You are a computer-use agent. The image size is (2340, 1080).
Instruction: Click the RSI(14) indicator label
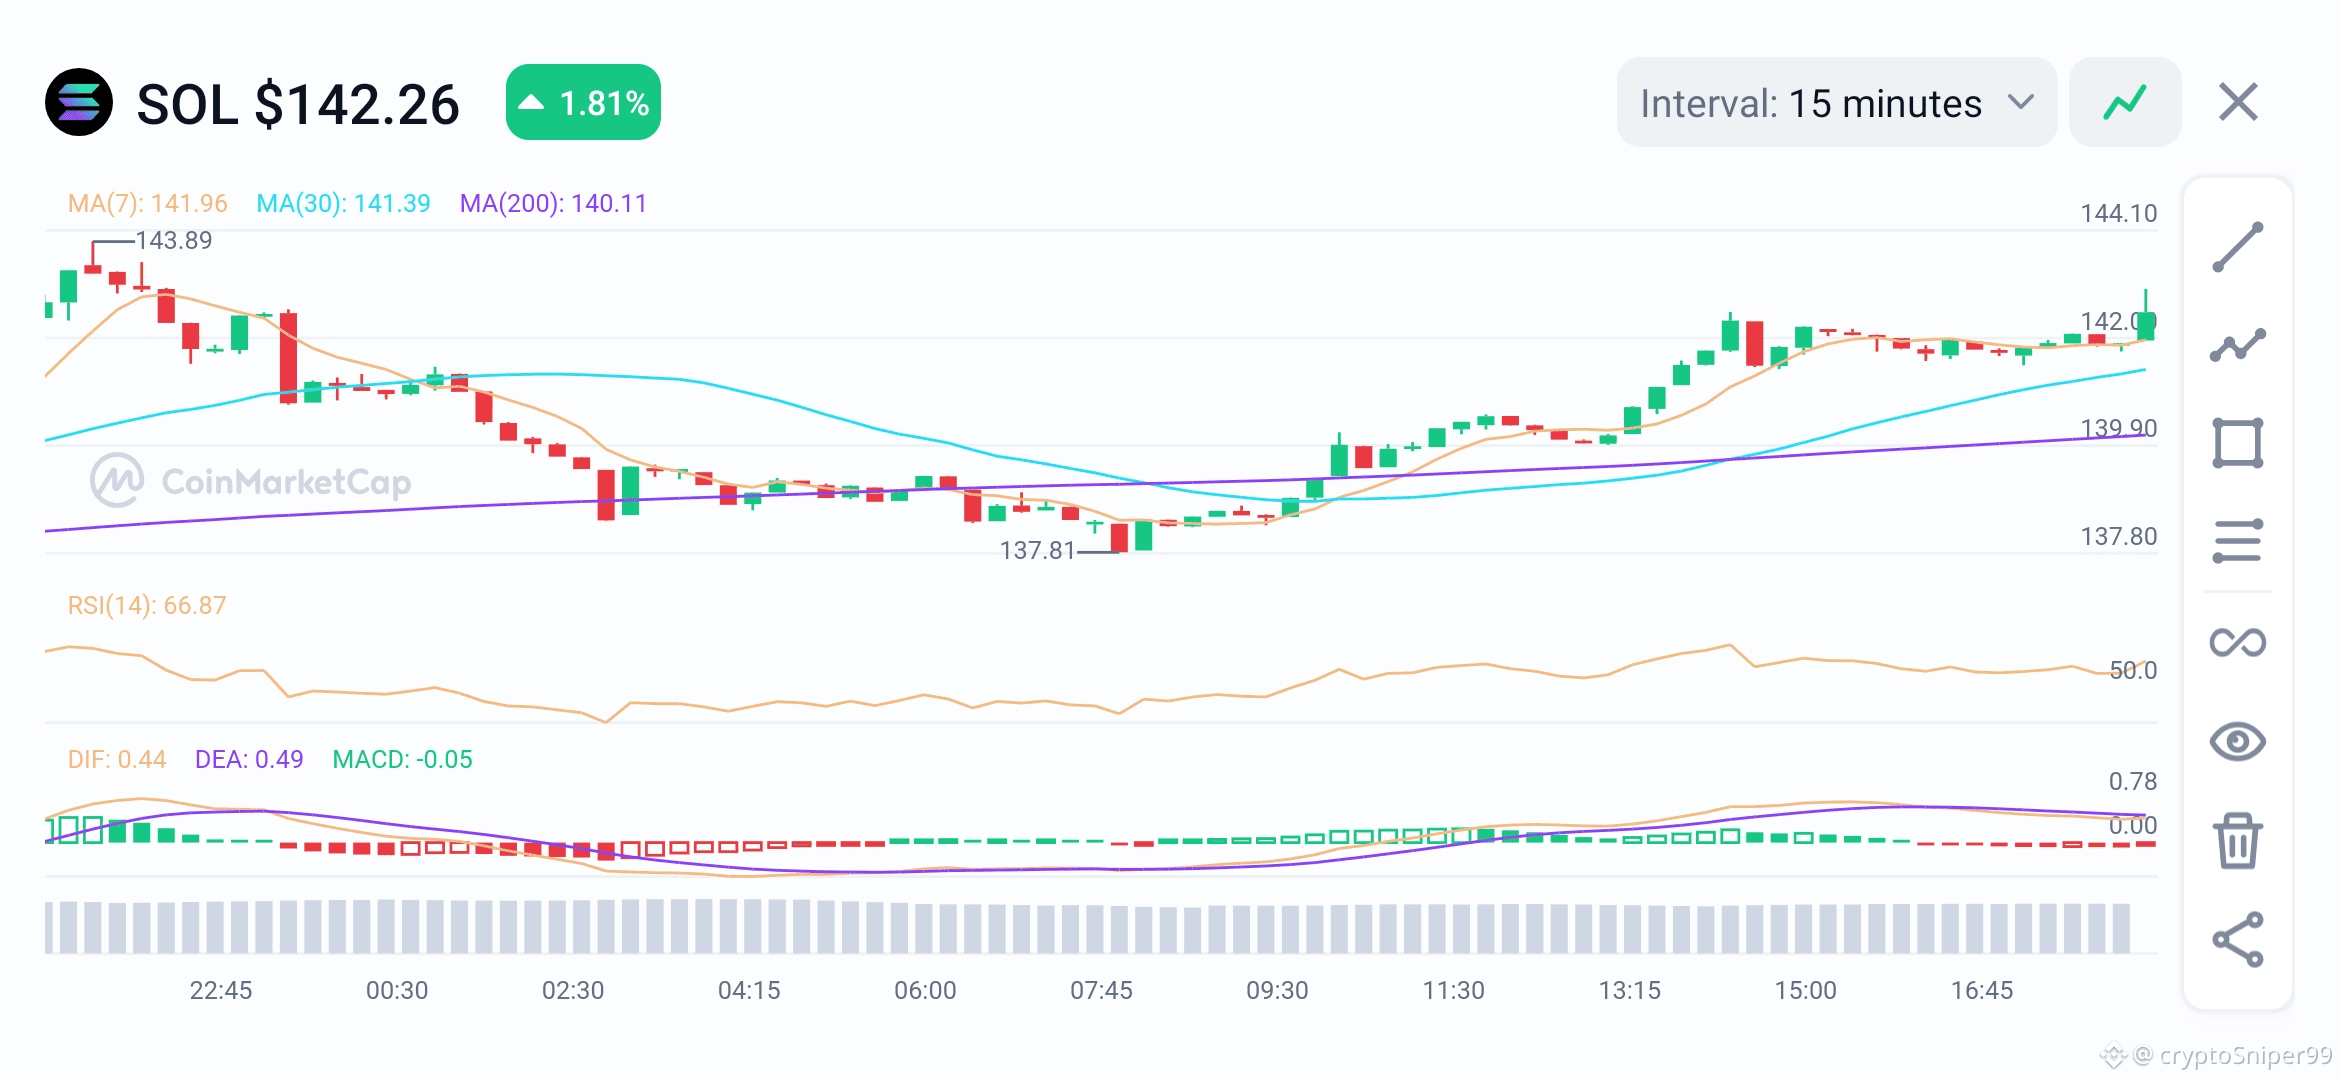pyautogui.click(x=146, y=605)
